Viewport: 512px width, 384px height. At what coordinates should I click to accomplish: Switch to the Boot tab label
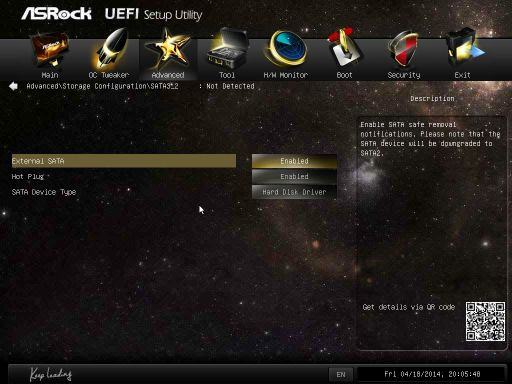click(x=344, y=75)
